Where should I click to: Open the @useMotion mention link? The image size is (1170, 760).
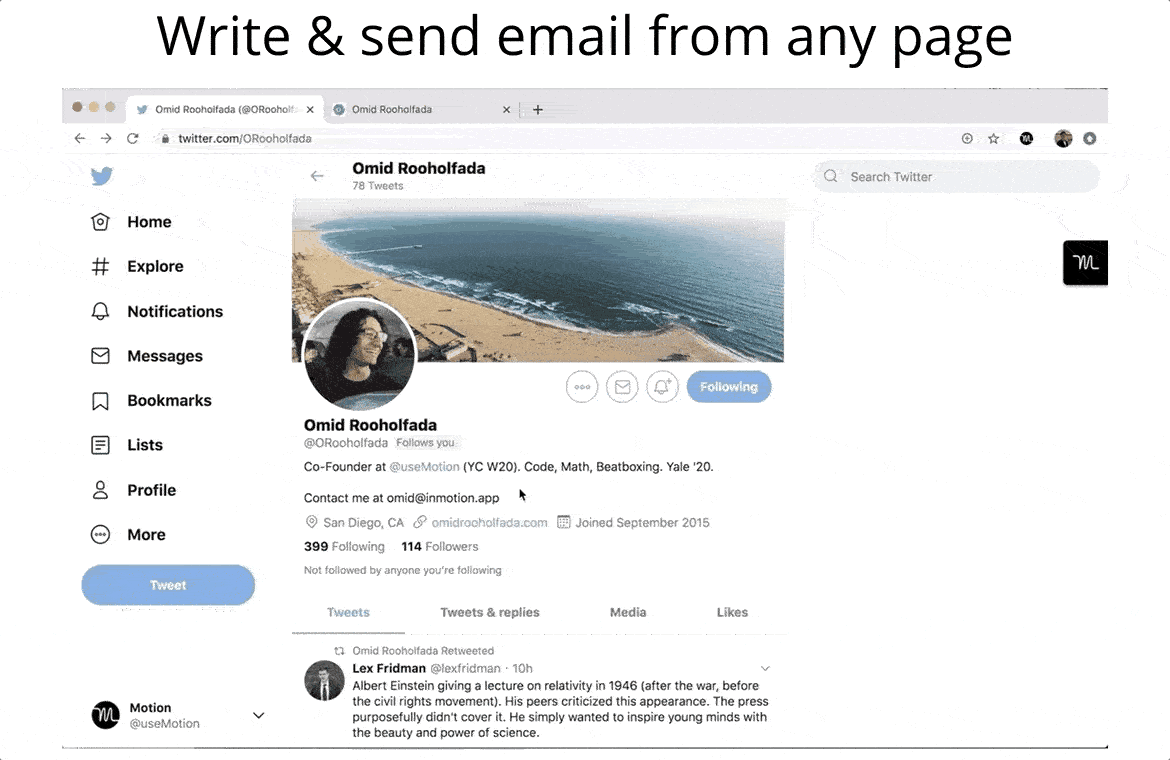[x=425, y=467]
